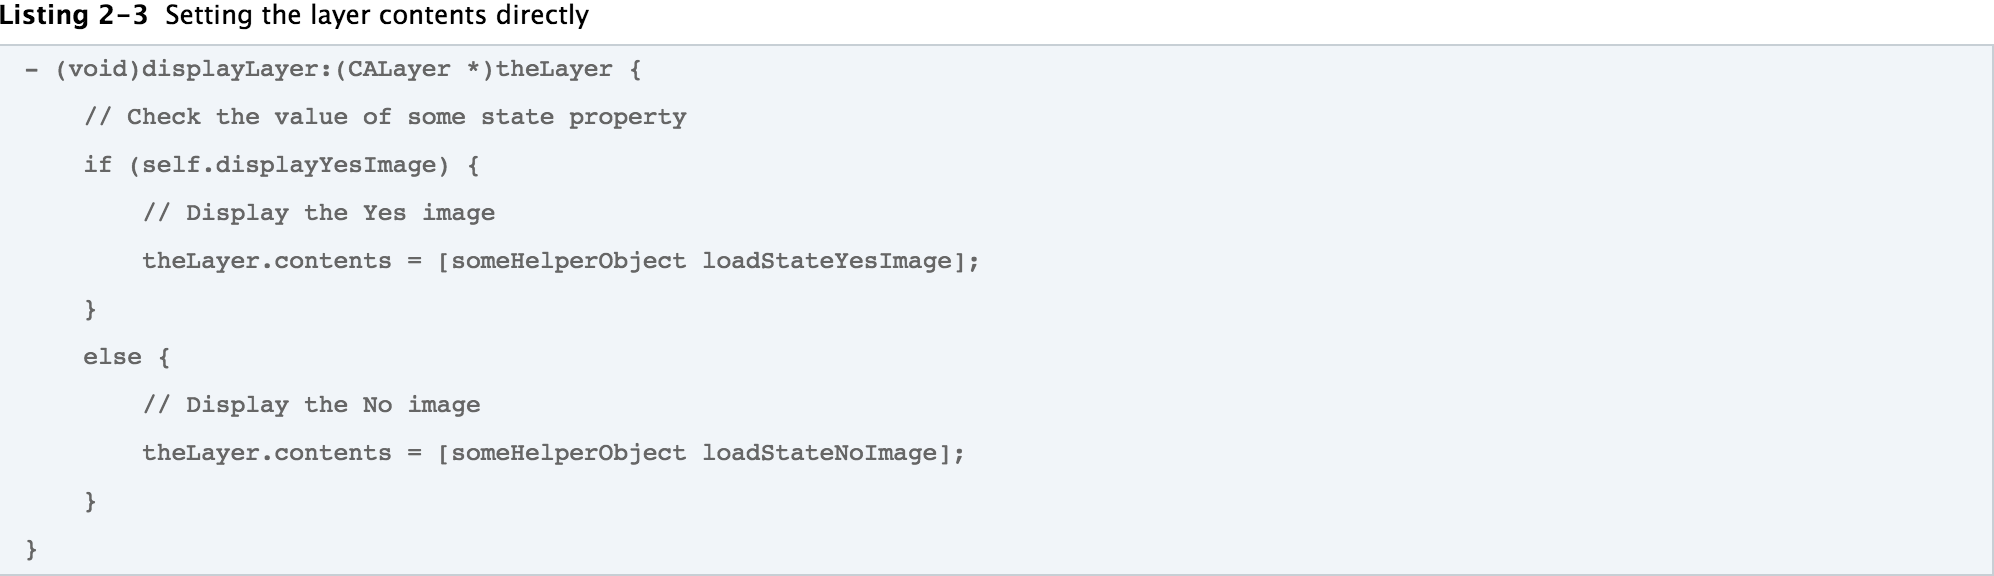The width and height of the screenshot is (1994, 576).
Task: Click the loadStateNoImage assignment line
Action: coord(554,453)
